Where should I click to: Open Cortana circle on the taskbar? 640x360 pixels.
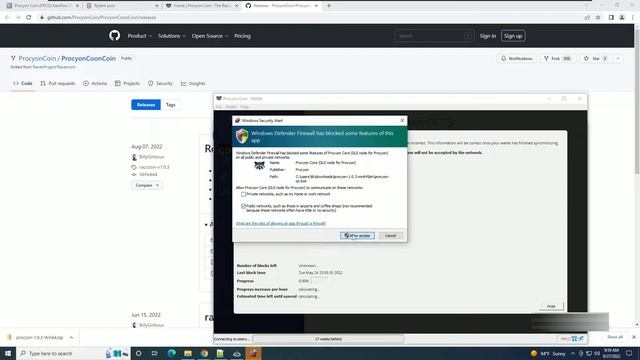(x=139, y=353)
